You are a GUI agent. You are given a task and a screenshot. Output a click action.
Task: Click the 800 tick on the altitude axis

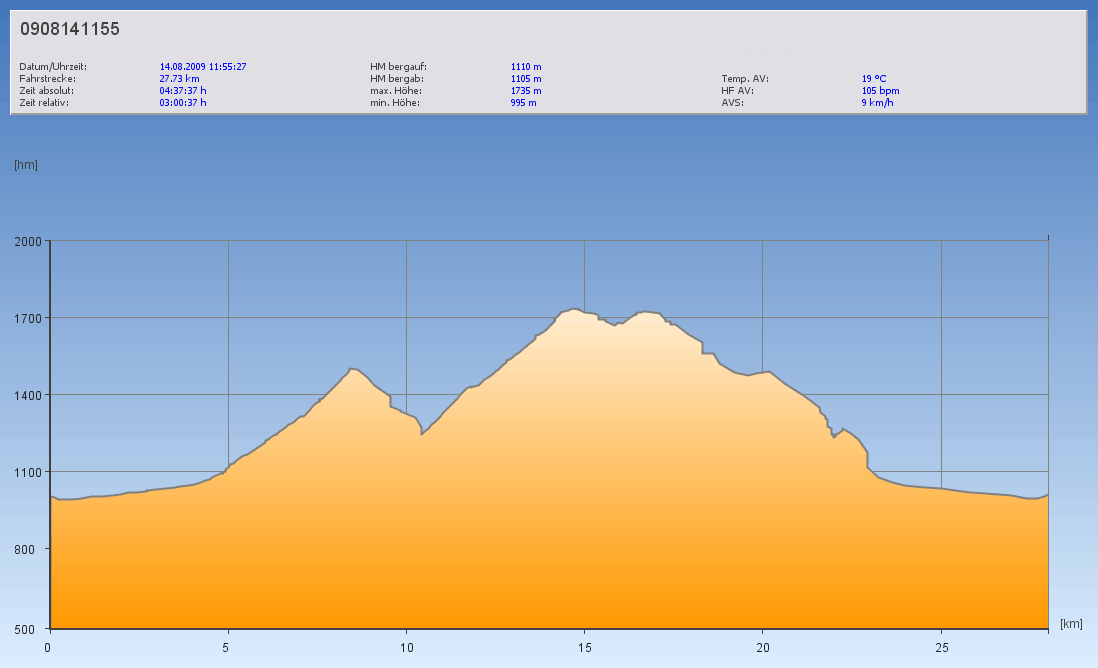pyautogui.click(x=30, y=550)
